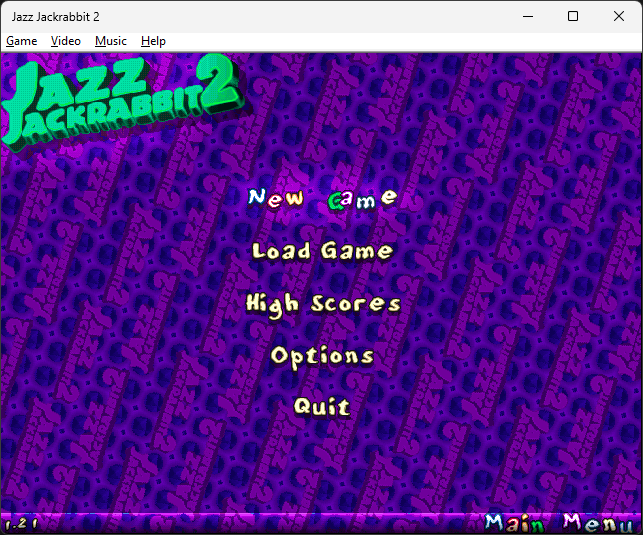Image resolution: width=643 pixels, height=535 pixels.
Task: Maximize the Jazz Jackrabbit 2 window
Action: (x=573, y=16)
